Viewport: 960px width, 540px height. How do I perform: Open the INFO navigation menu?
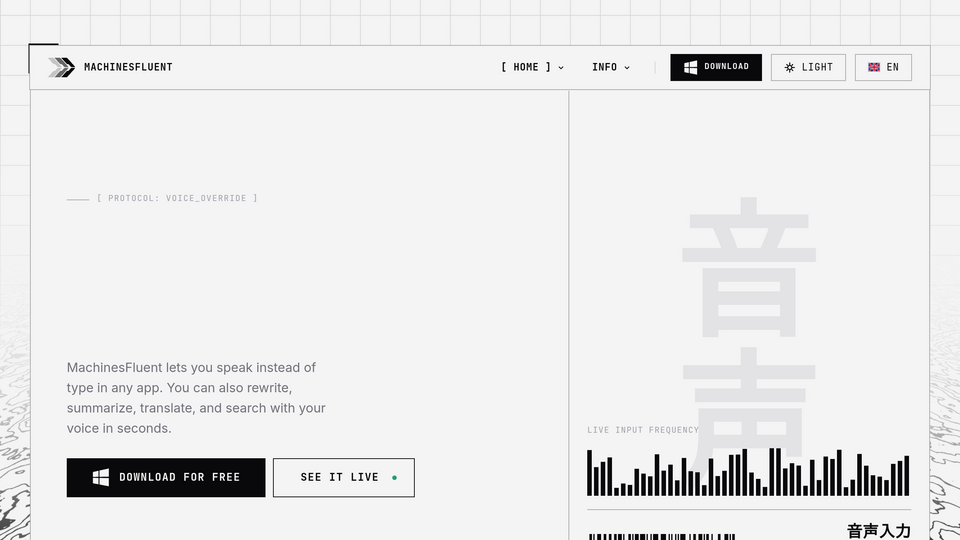[610, 67]
